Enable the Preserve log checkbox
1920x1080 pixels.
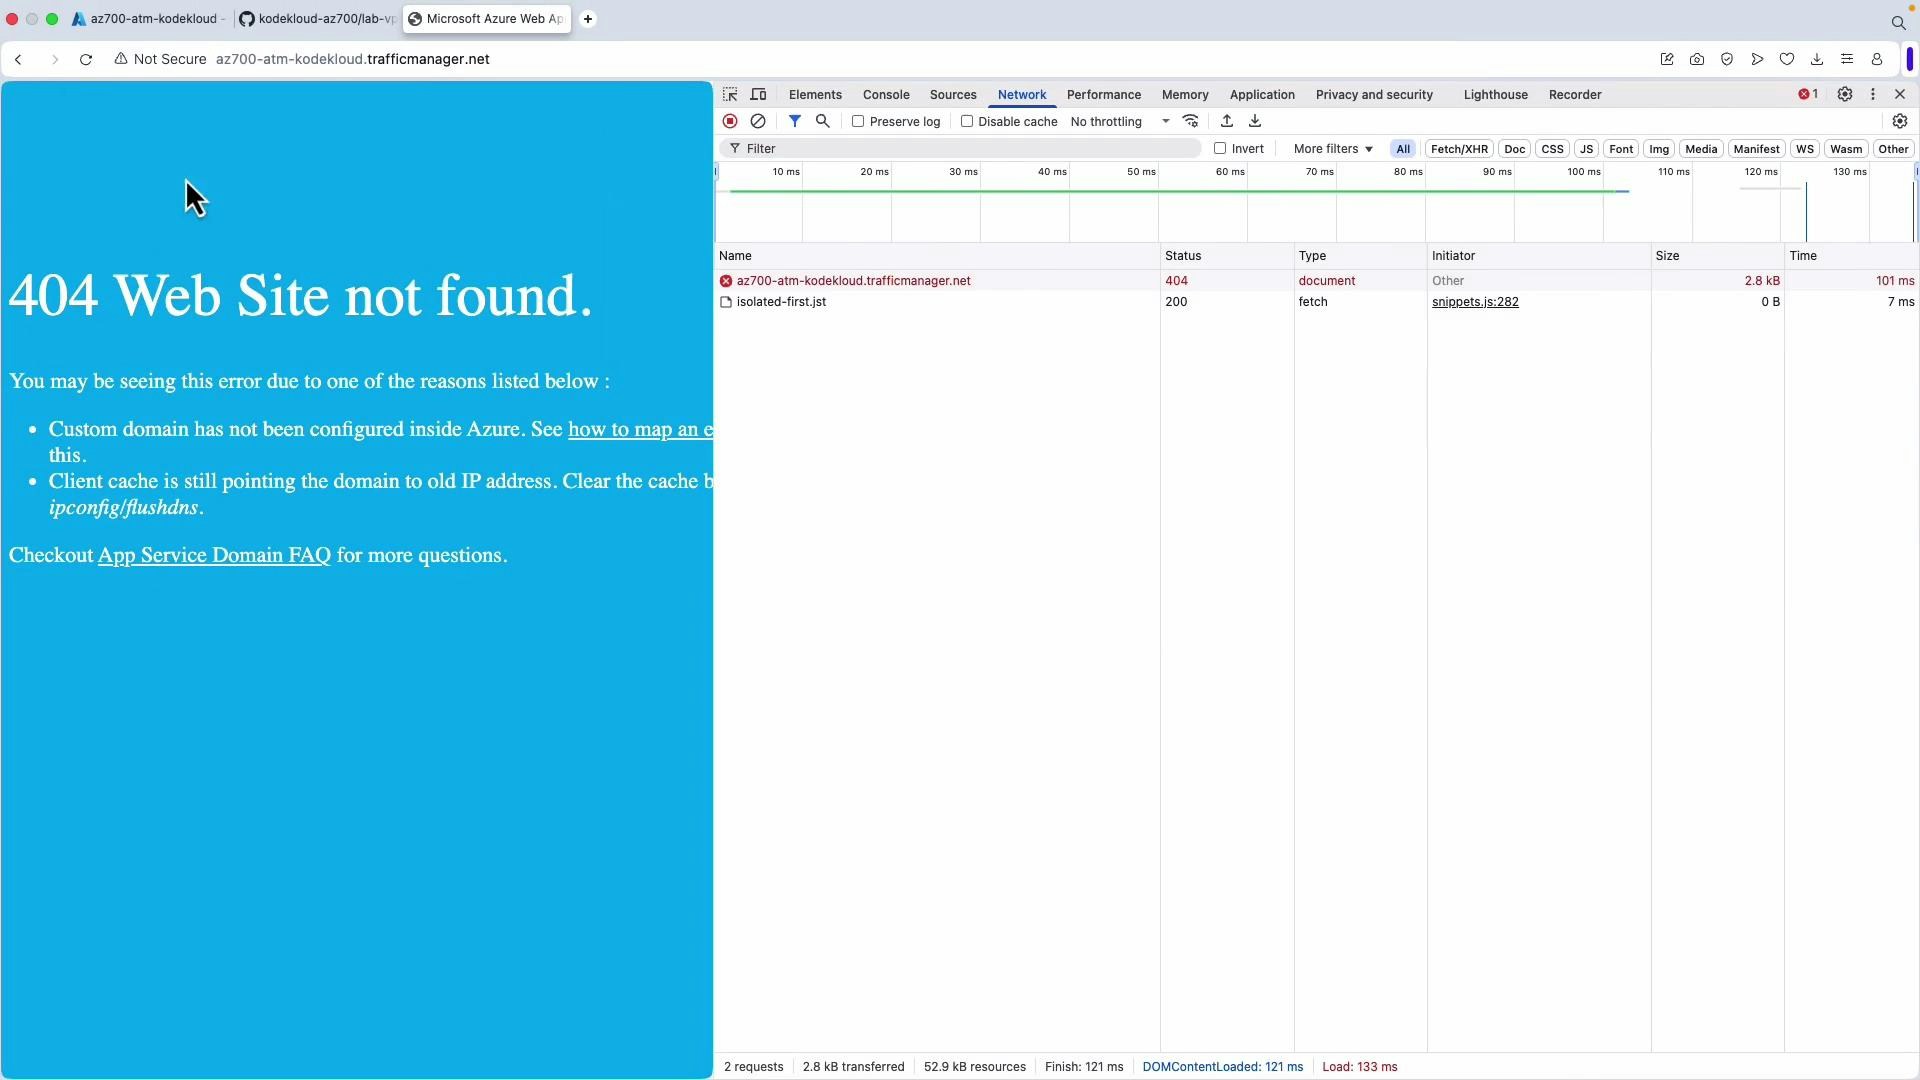859,121
